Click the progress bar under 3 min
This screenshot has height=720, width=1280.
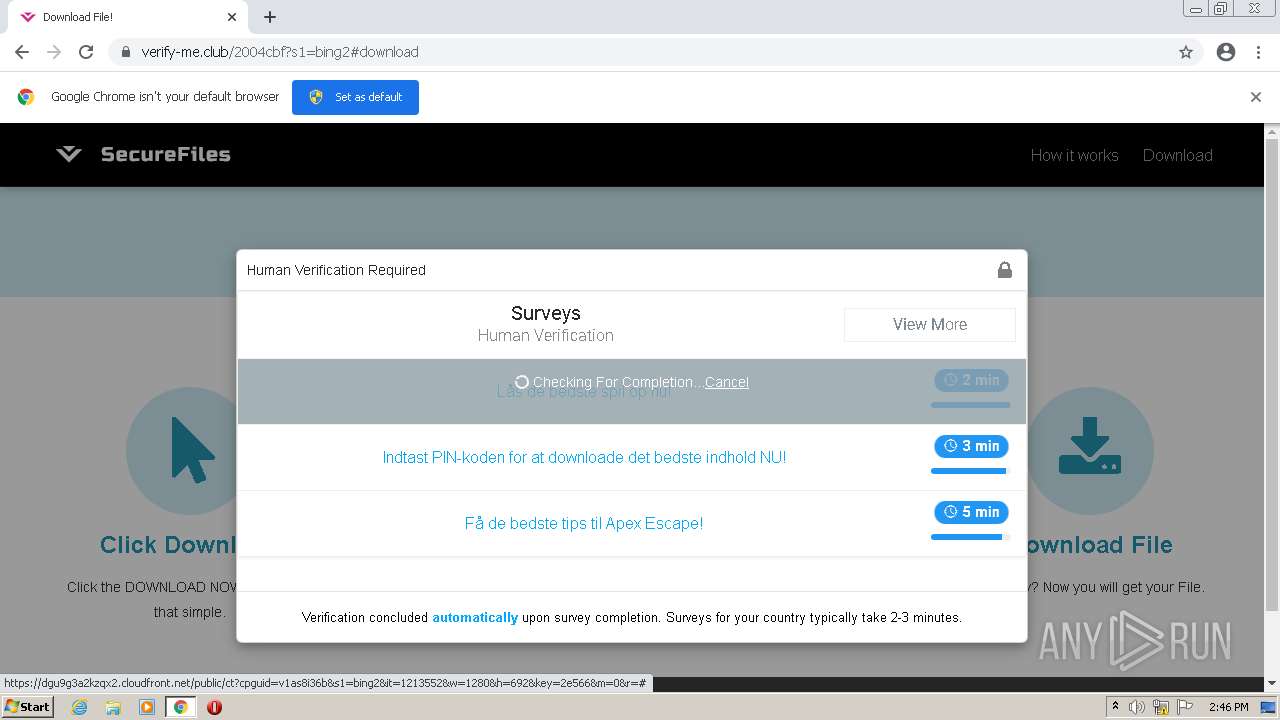[x=970, y=471]
